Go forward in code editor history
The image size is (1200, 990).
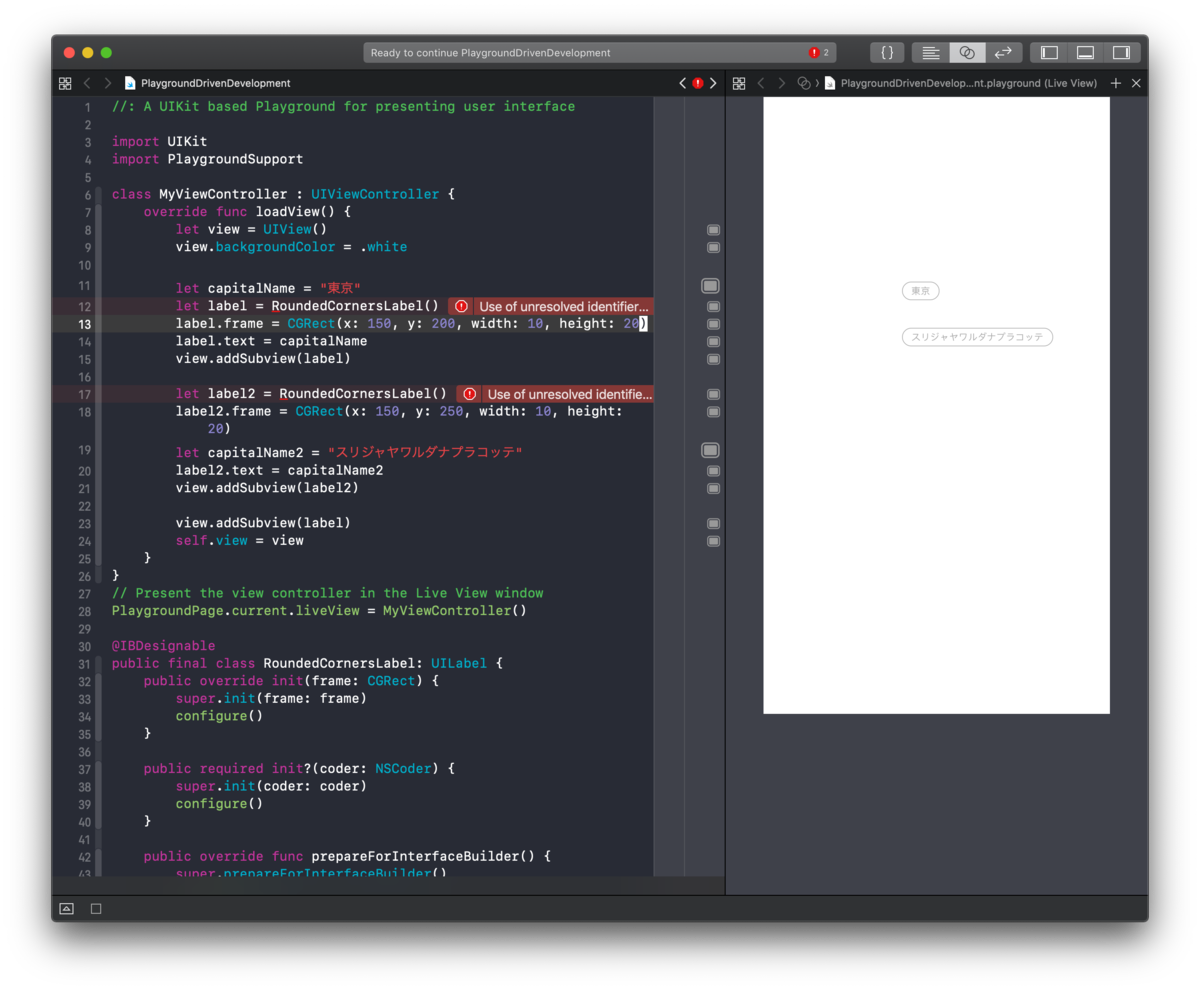pos(107,83)
